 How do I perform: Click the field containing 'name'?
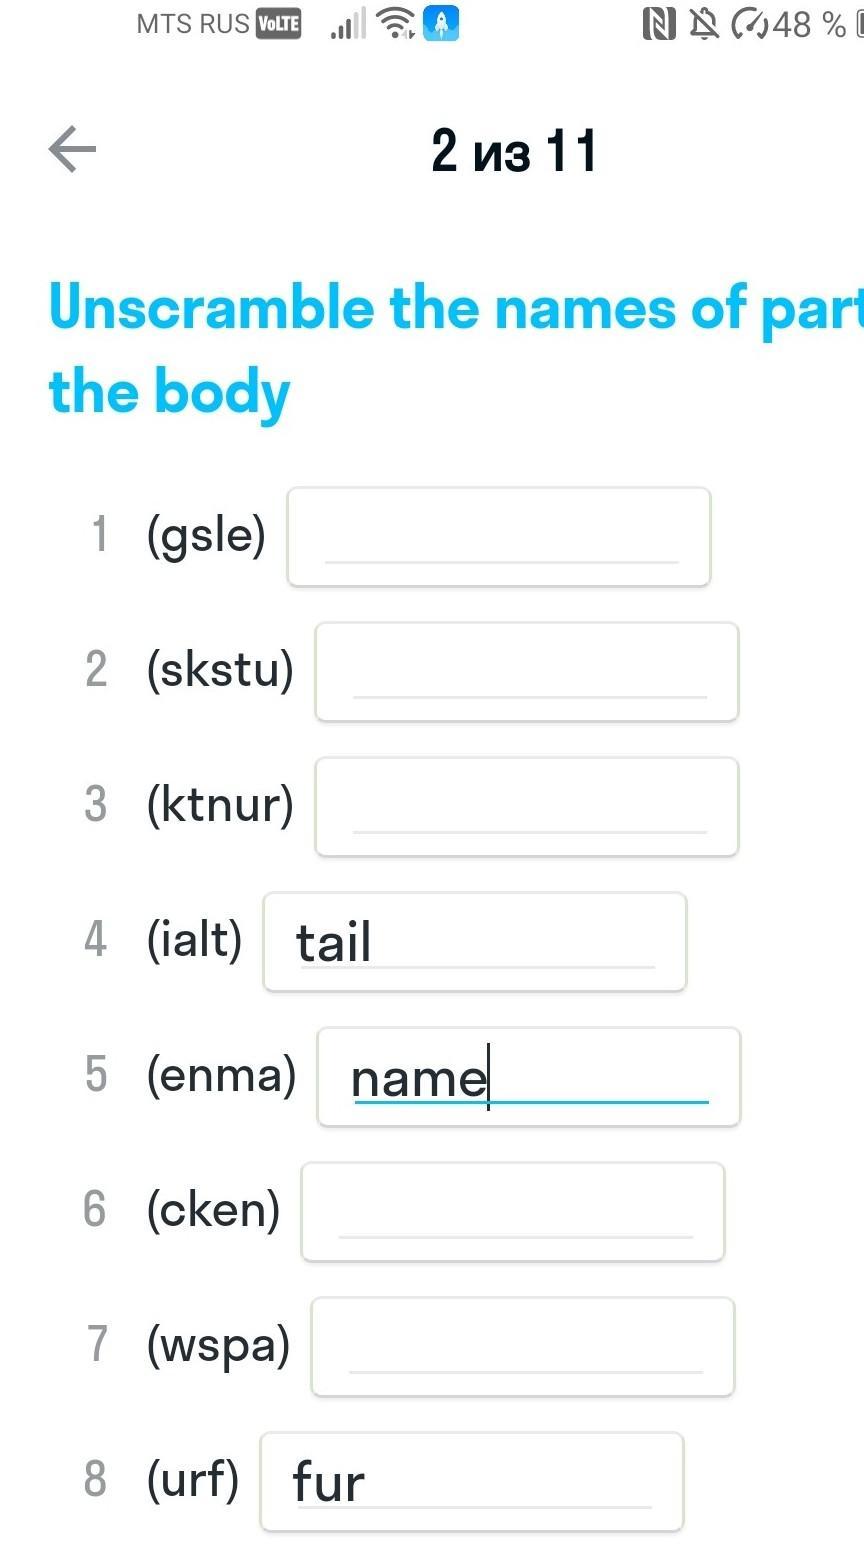point(529,1077)
